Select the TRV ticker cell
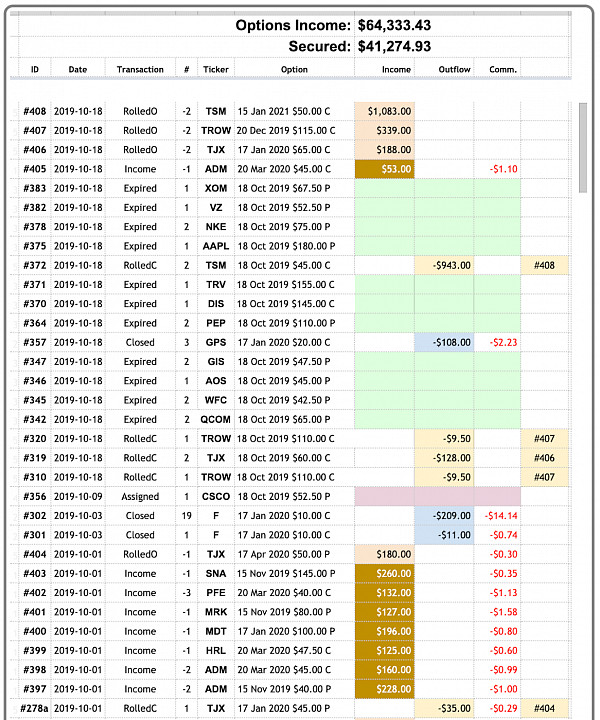Image resolution: width=600 pixels, height=720 pixels. point(216,285)
